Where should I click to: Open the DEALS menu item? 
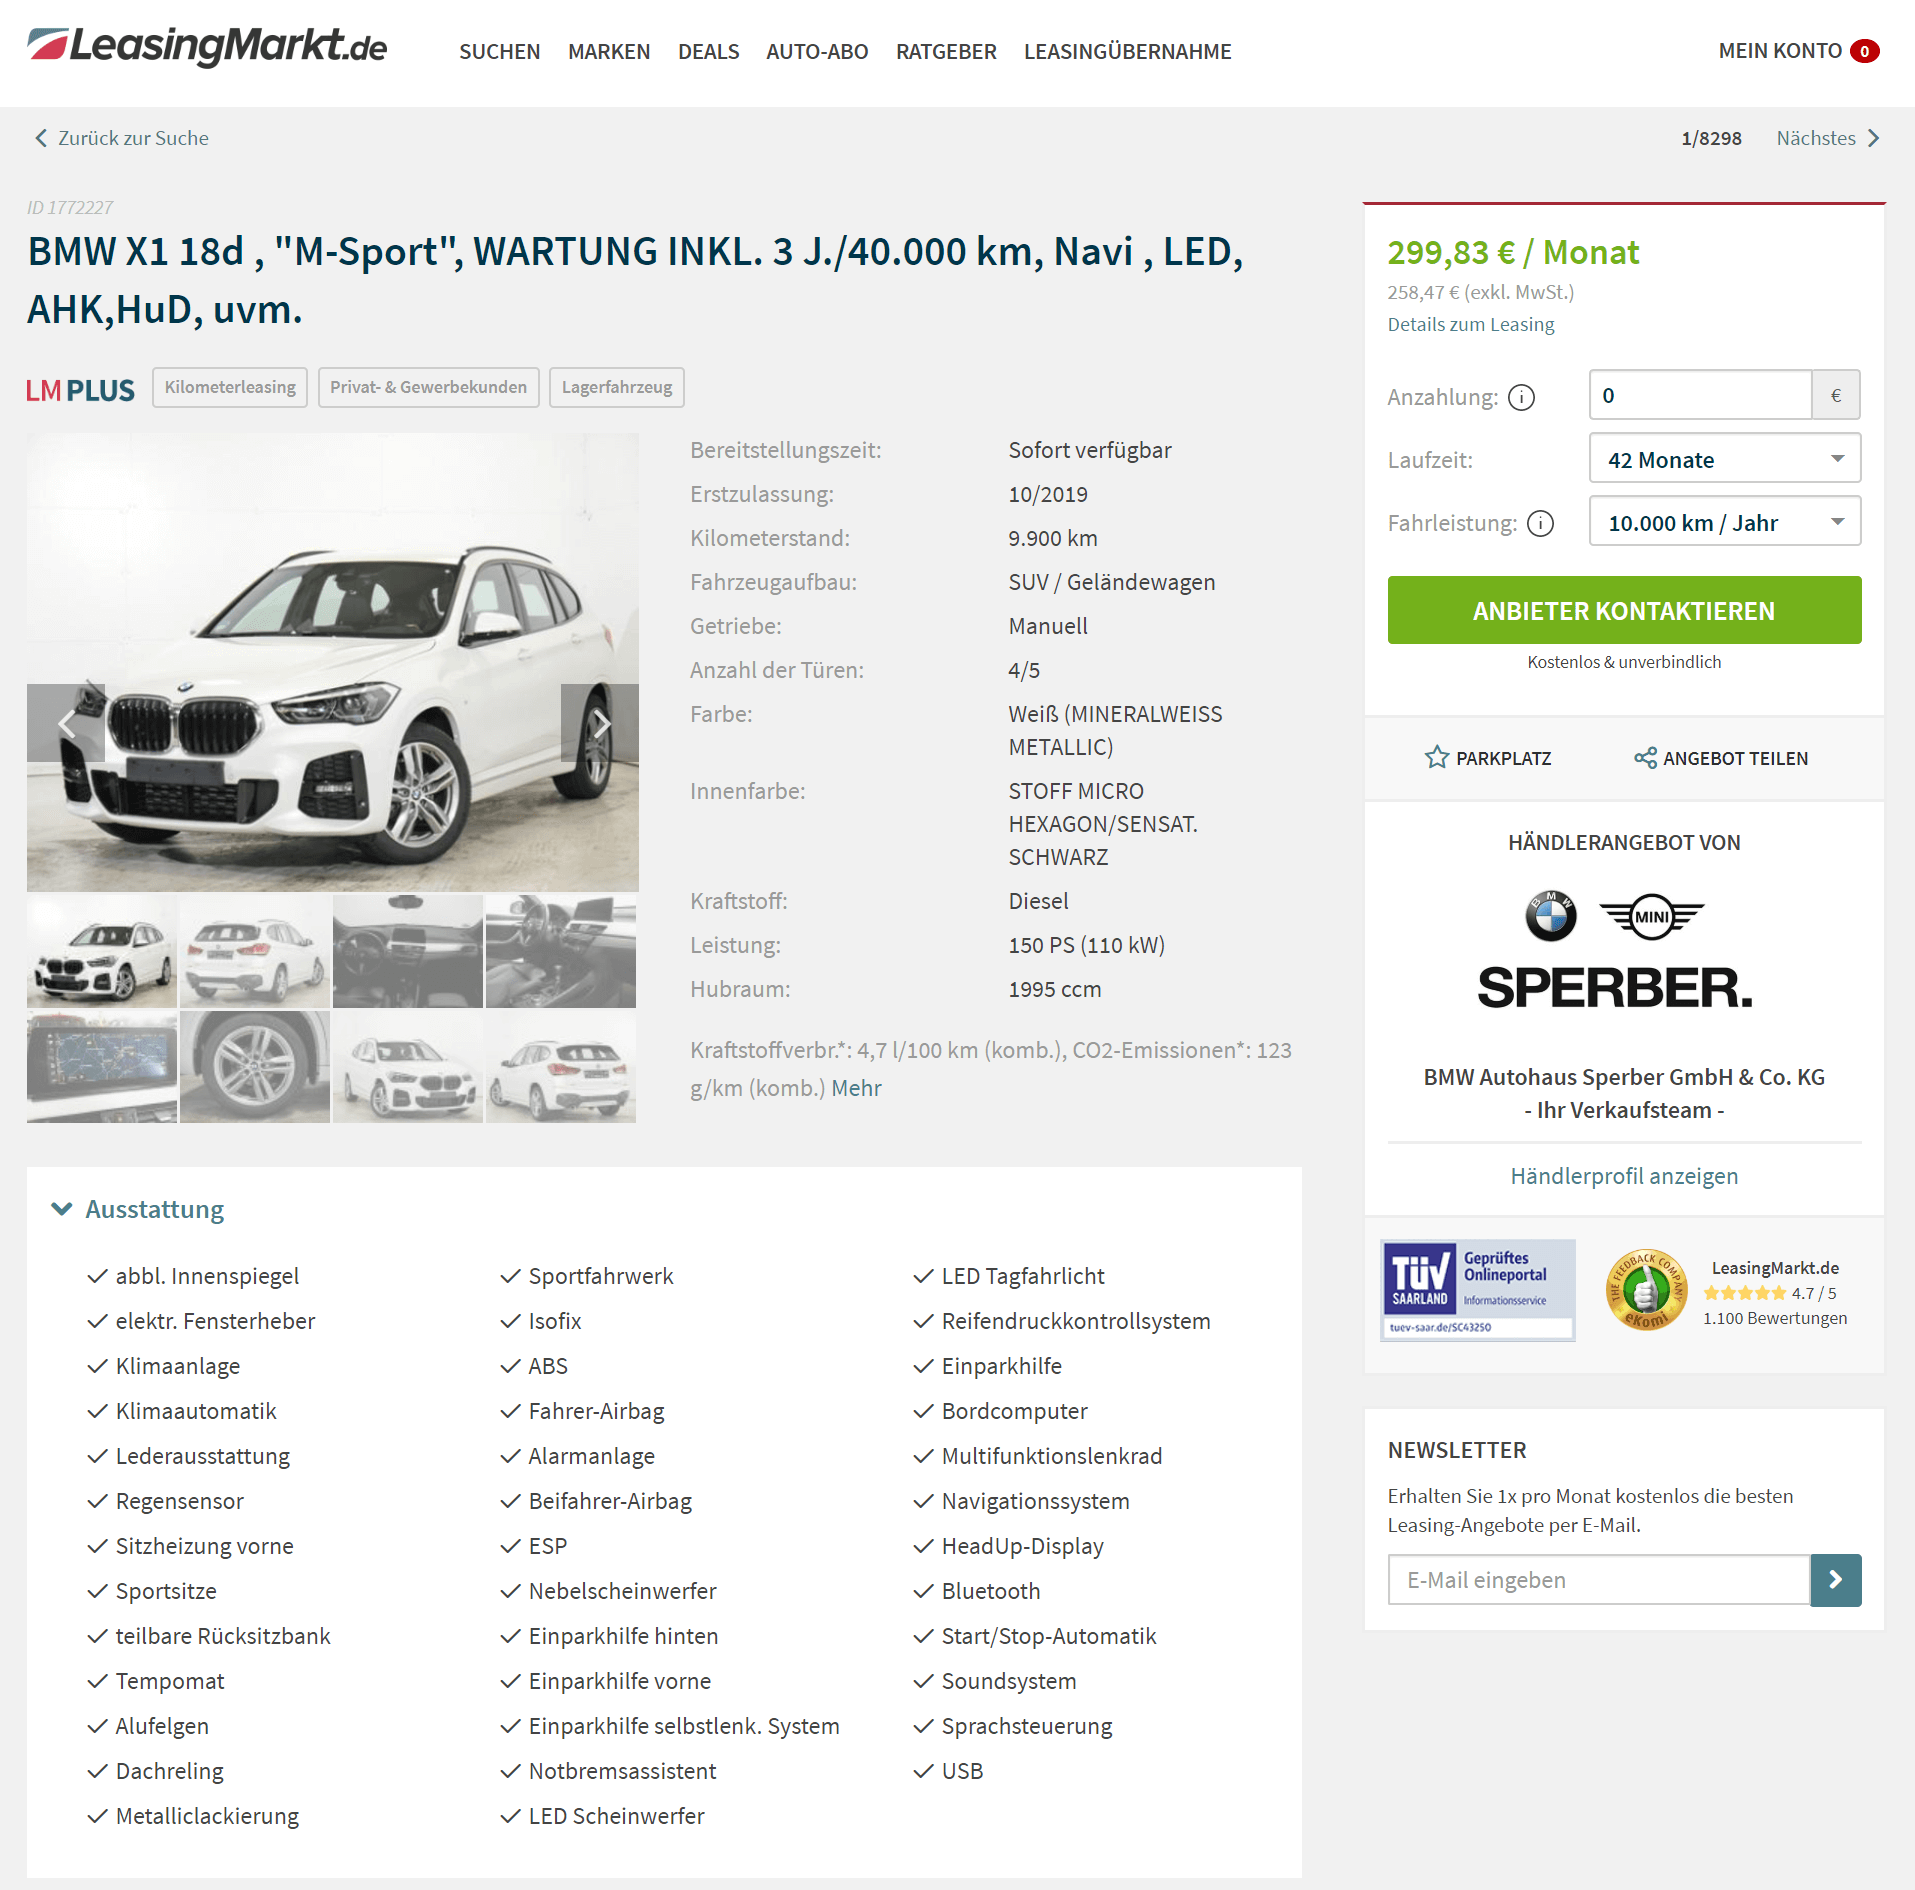[708, 51]
